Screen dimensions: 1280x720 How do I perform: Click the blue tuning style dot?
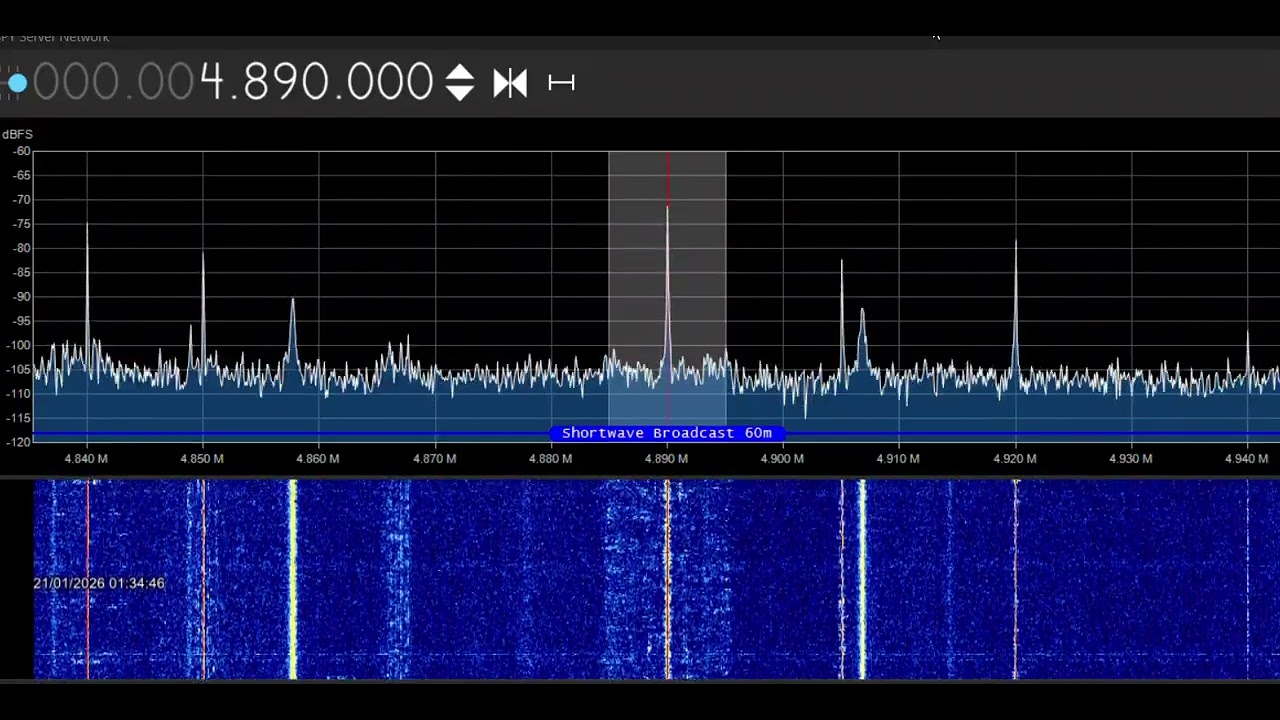coord(17,83)
